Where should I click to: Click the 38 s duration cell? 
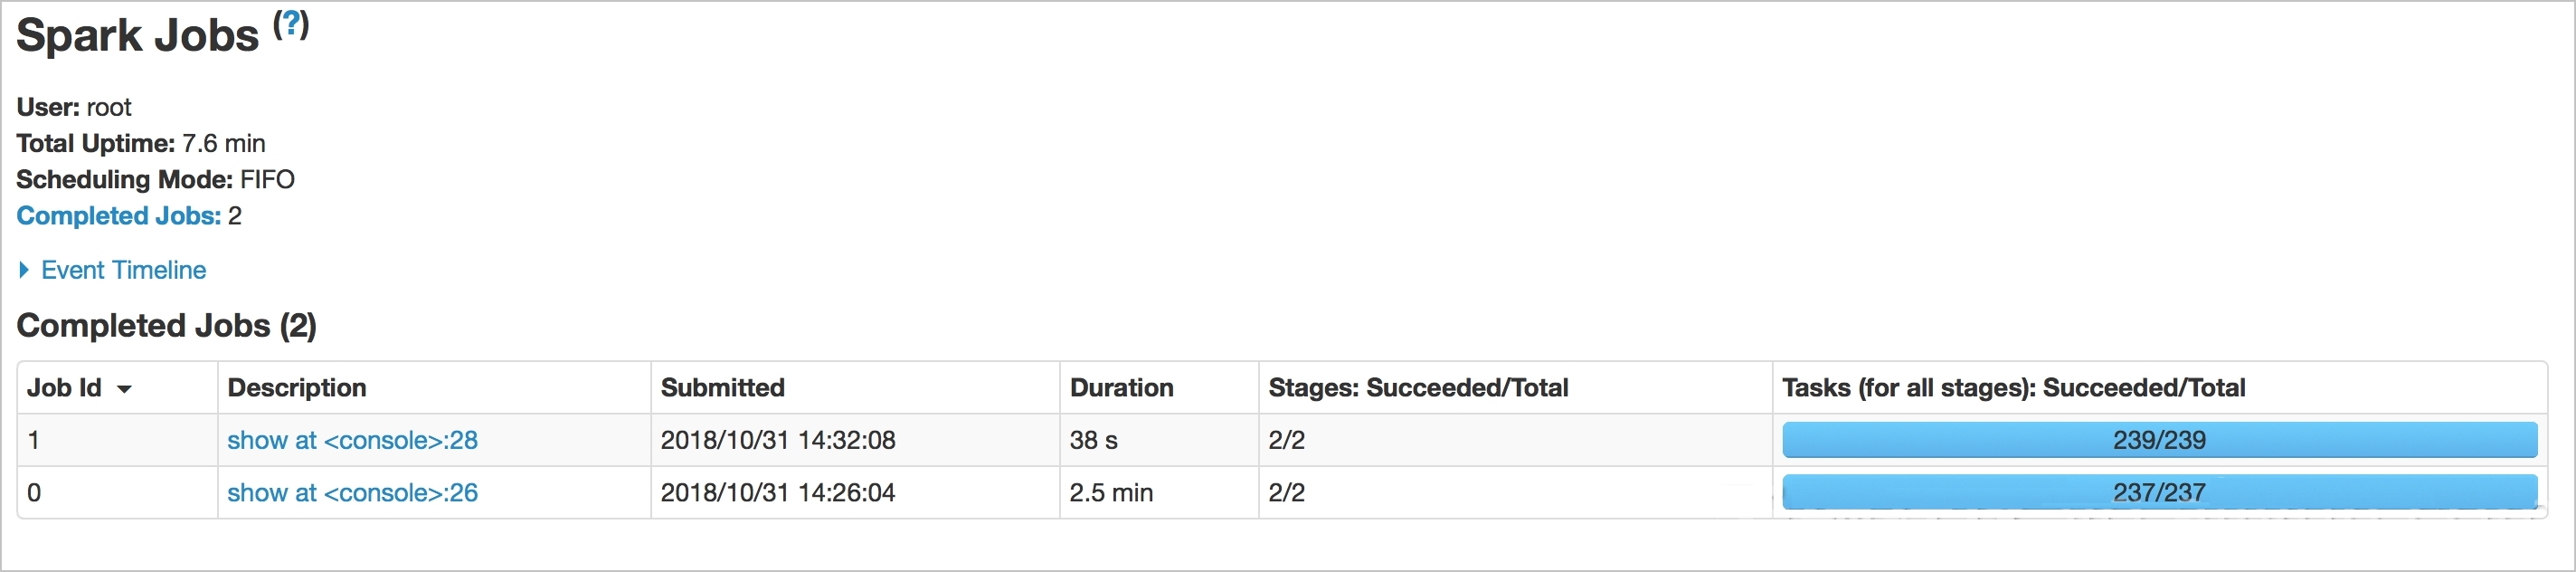pos(1093,440)
